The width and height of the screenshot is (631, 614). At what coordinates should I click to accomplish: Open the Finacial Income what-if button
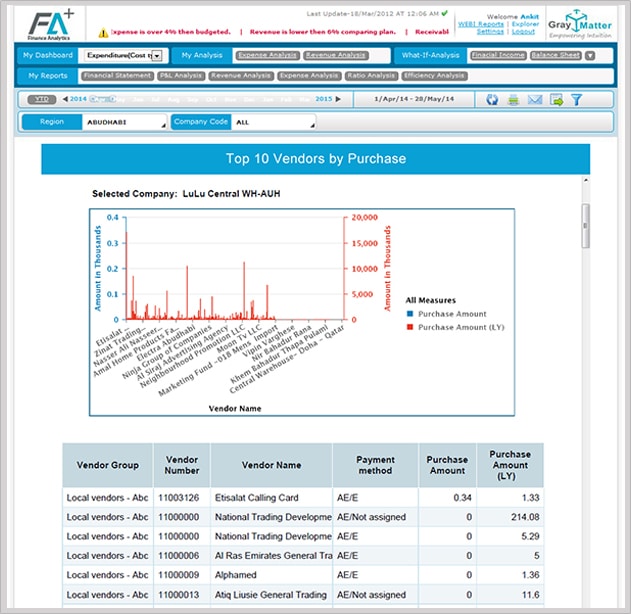pos(498,55)
